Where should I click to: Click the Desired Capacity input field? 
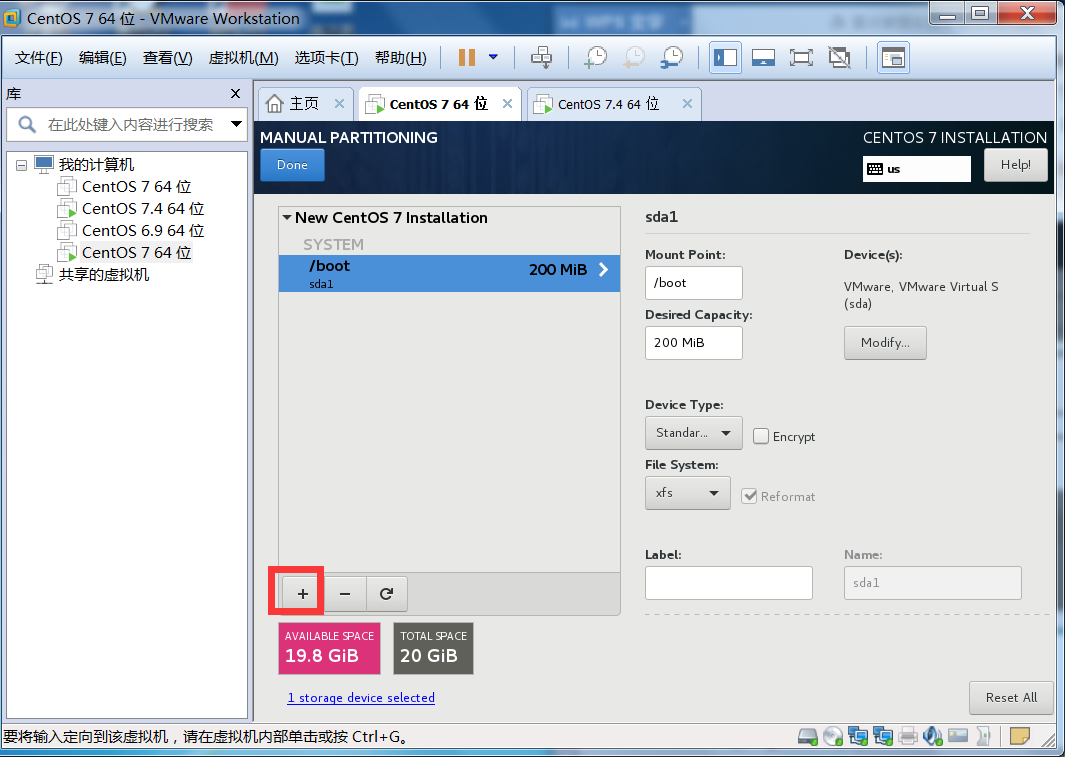(693, 343)
